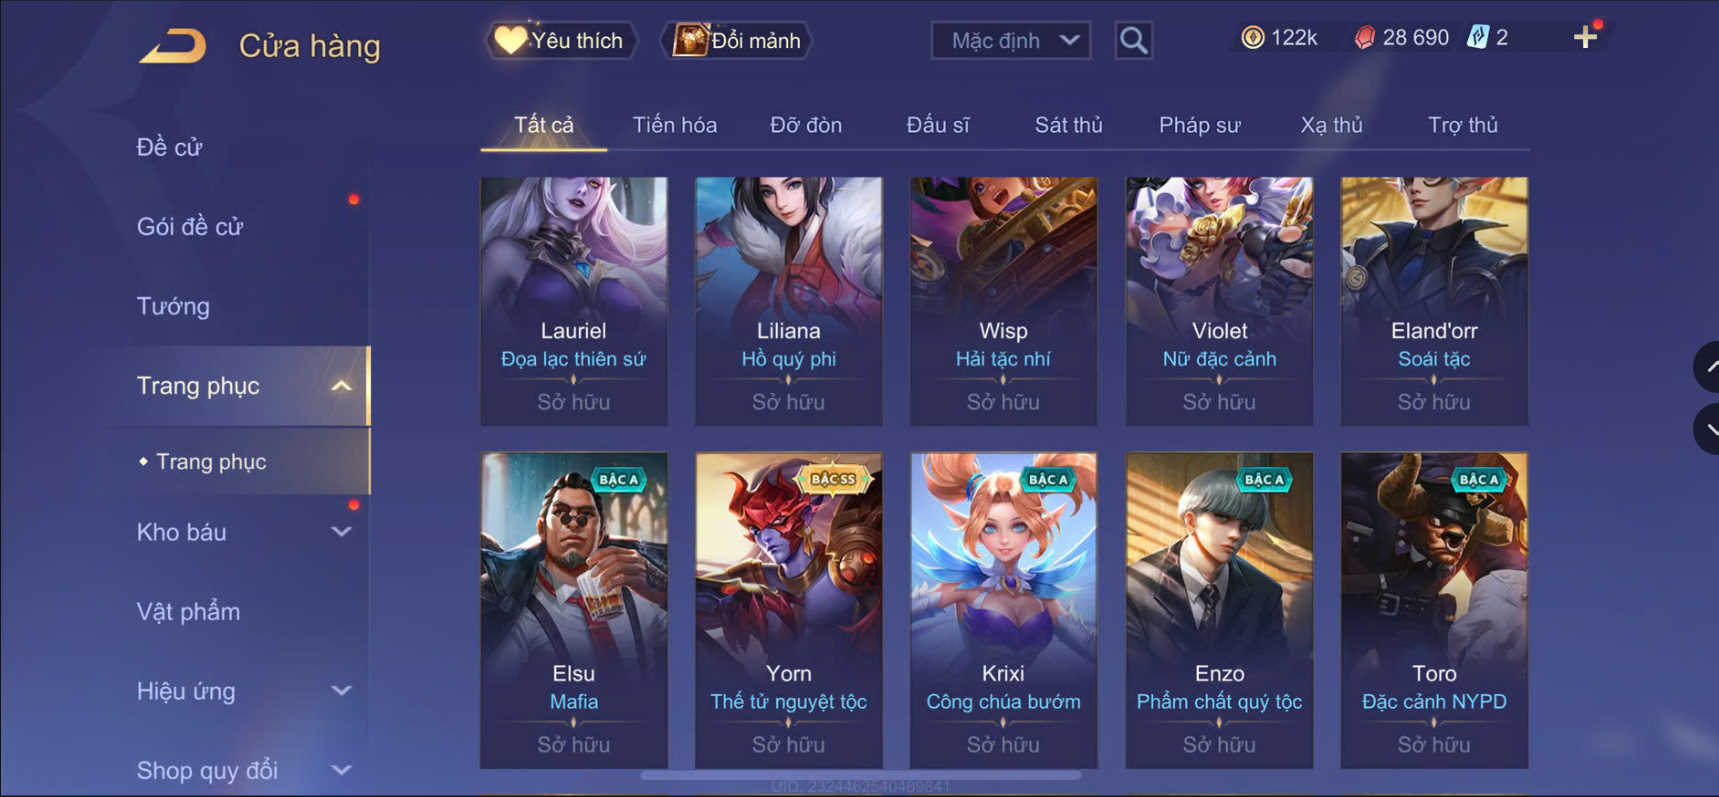Select the Krixi Công chúa bướm skin
This screenshot has height=797, width=1719.
[x=1003, y=610]
